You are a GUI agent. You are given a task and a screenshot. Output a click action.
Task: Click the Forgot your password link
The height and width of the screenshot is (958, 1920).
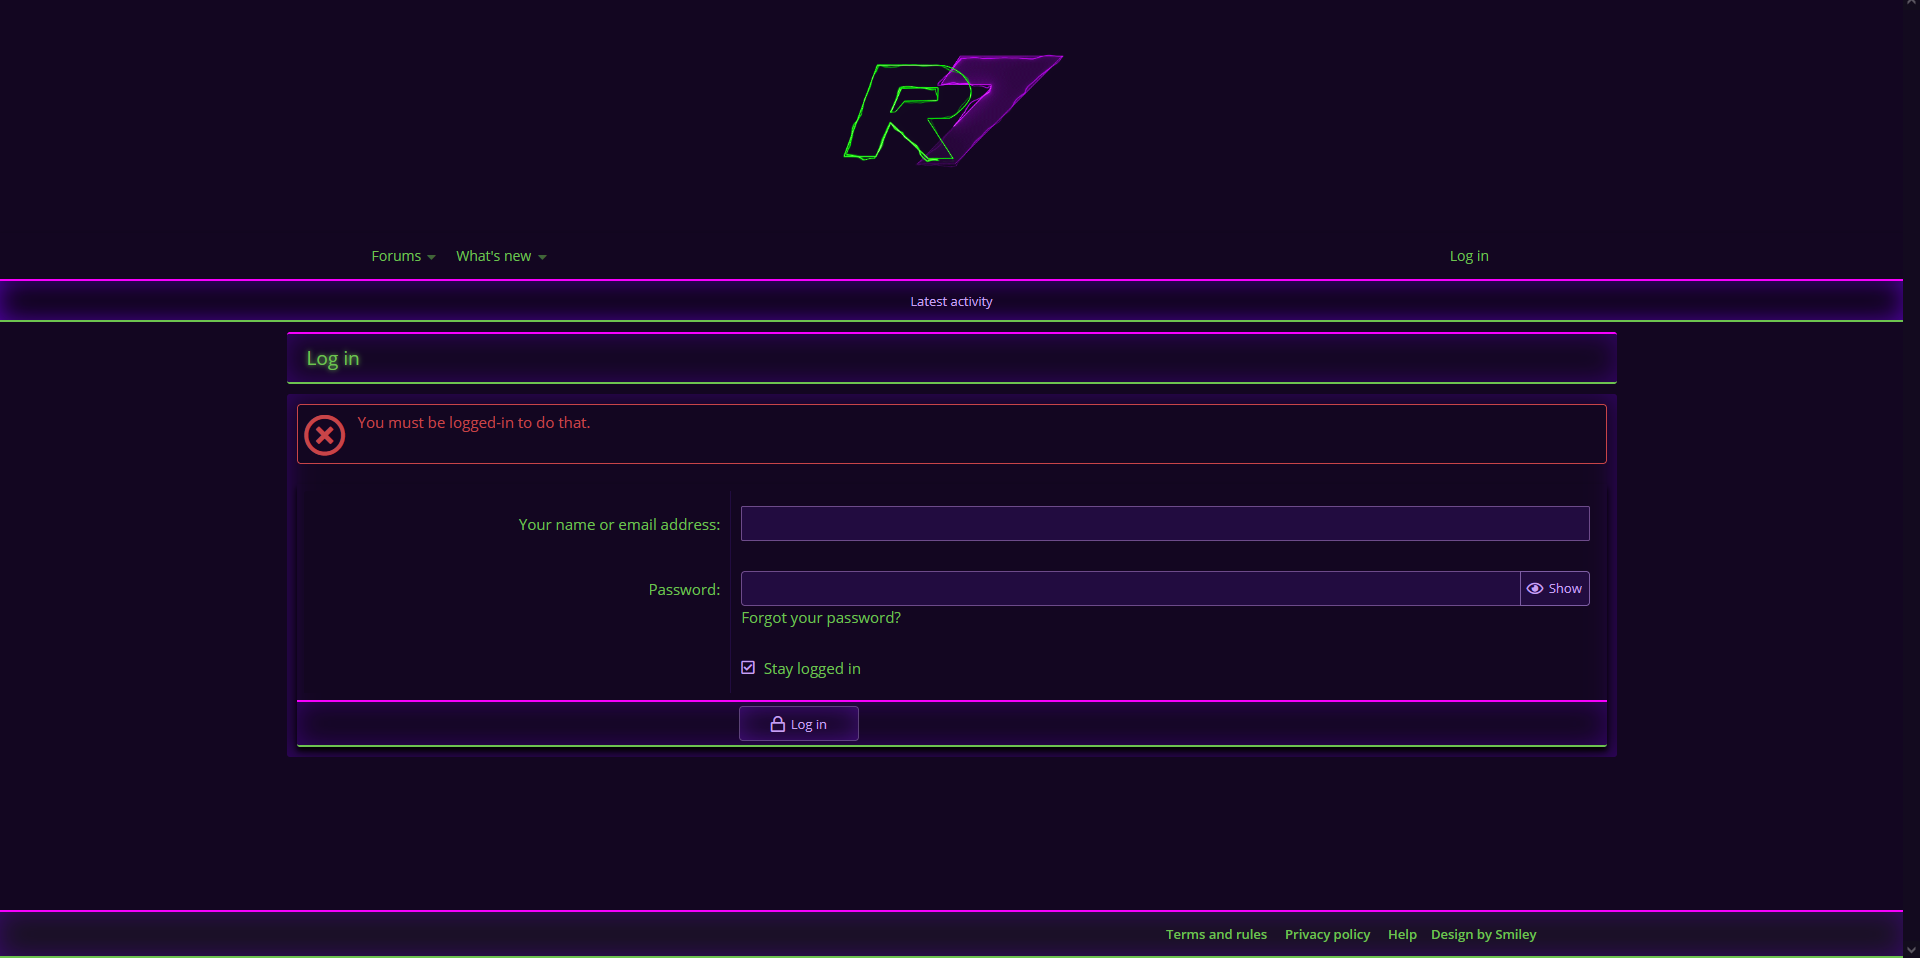[820, 618]
